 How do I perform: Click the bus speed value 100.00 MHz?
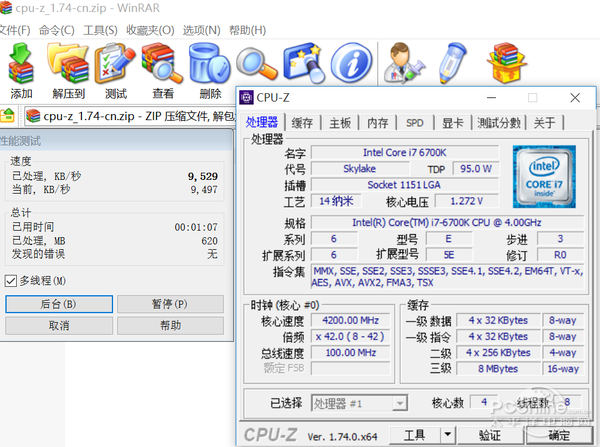pyautogui.click(x=351, y=352)
